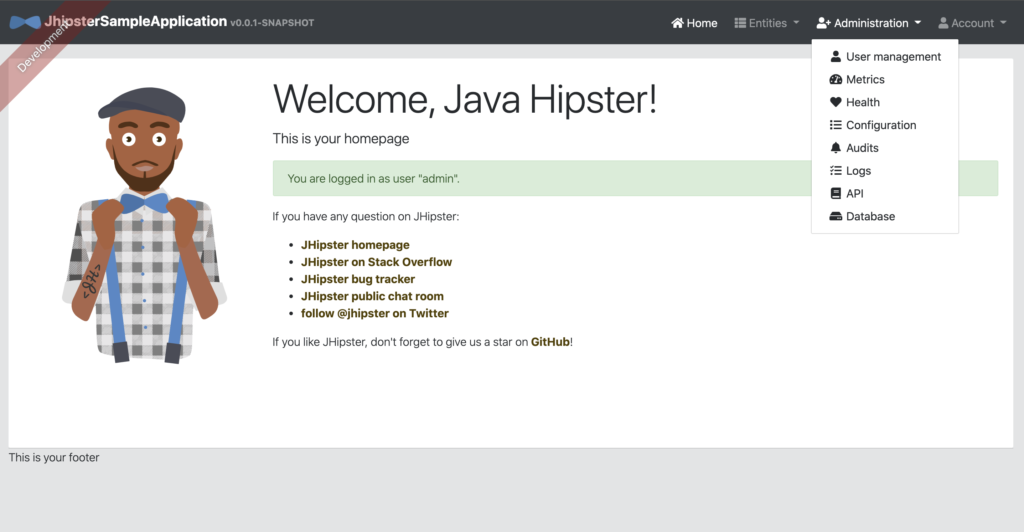Click the Audits bell icon
This screenshot has width=1024, height=532.
(835, 148)
